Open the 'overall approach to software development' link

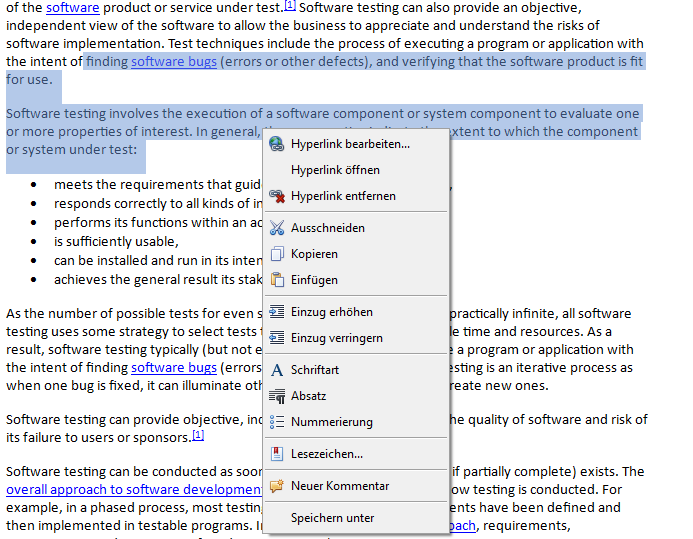[x=134, y=490]
